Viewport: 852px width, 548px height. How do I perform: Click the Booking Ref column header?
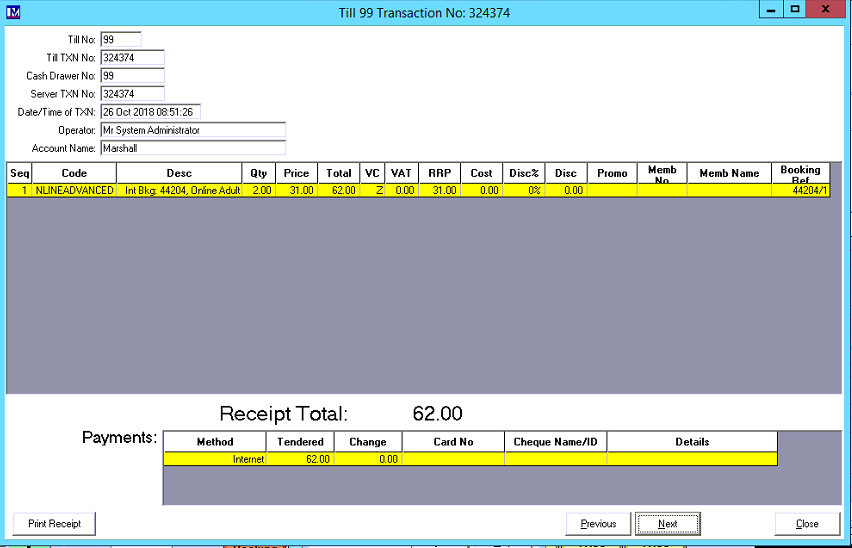click(x=800, y=173)
